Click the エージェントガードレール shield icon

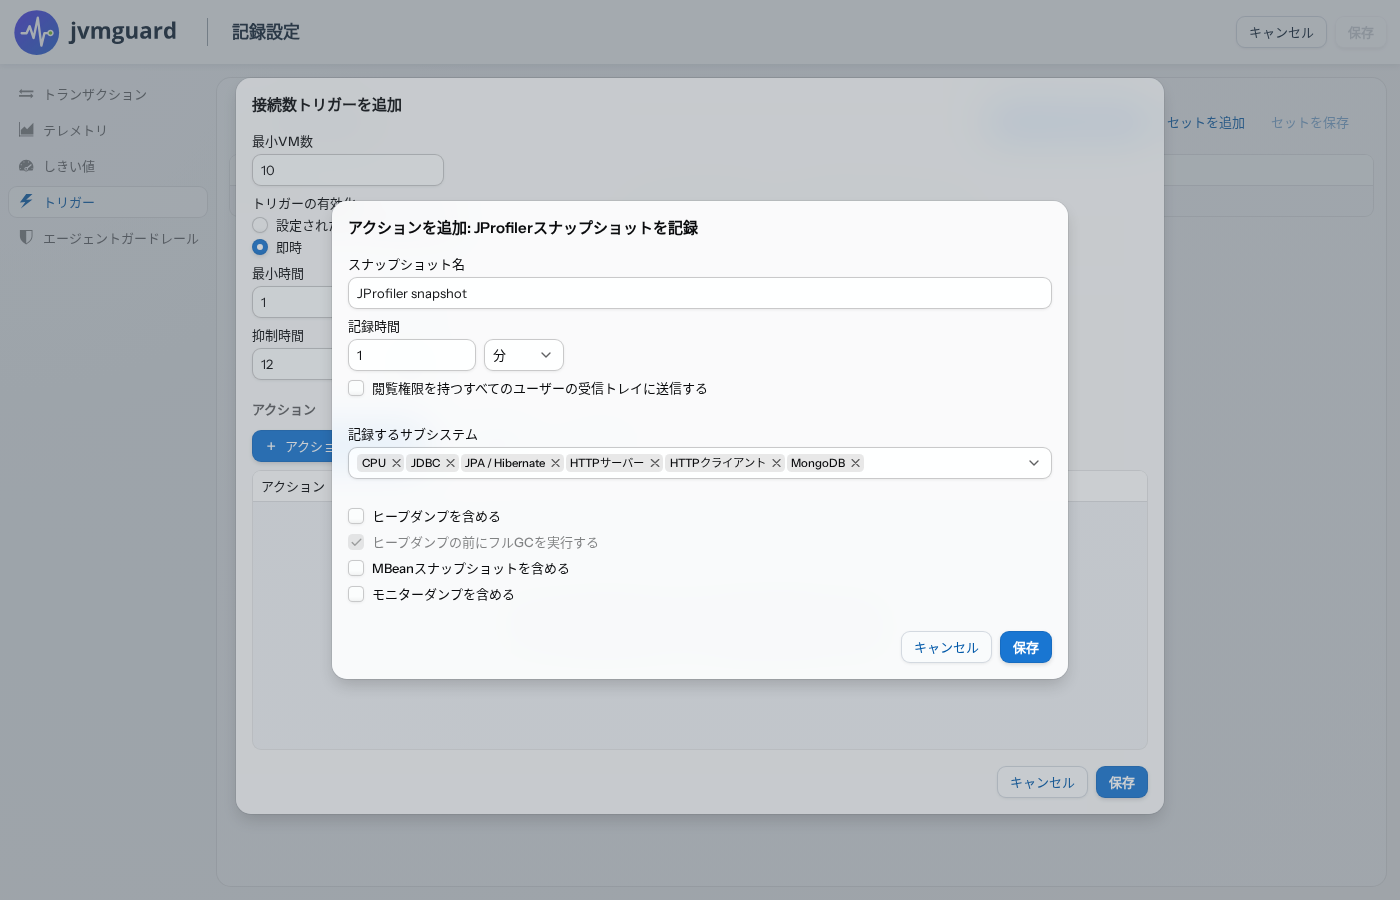26,237
